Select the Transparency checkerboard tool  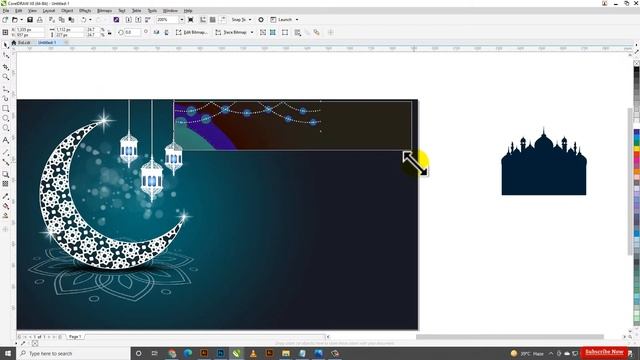coord(6,184)
